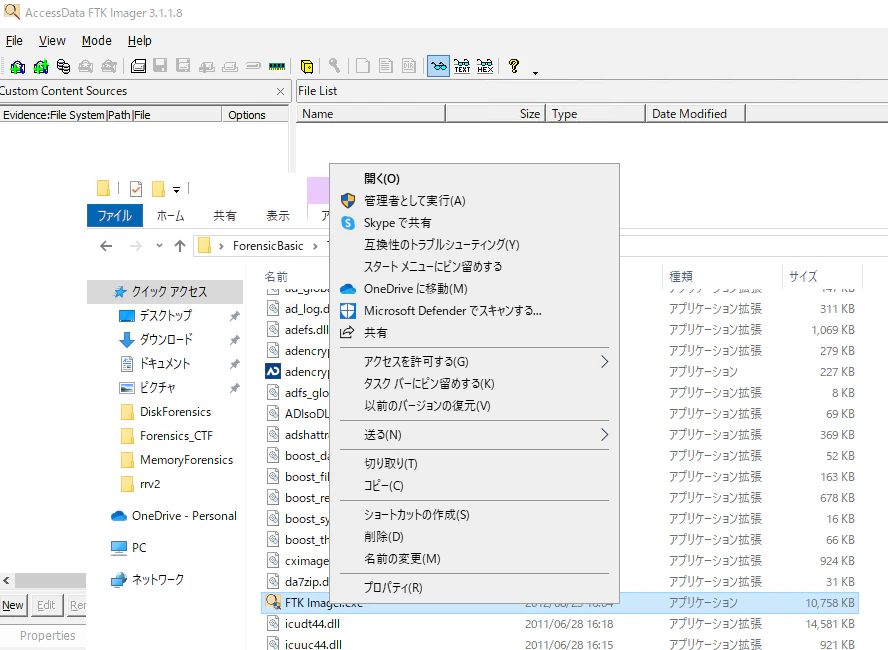This screenshot has width=888, height=650.
Task: Click the Create Disk Image icon
Action: click(138, 66)
